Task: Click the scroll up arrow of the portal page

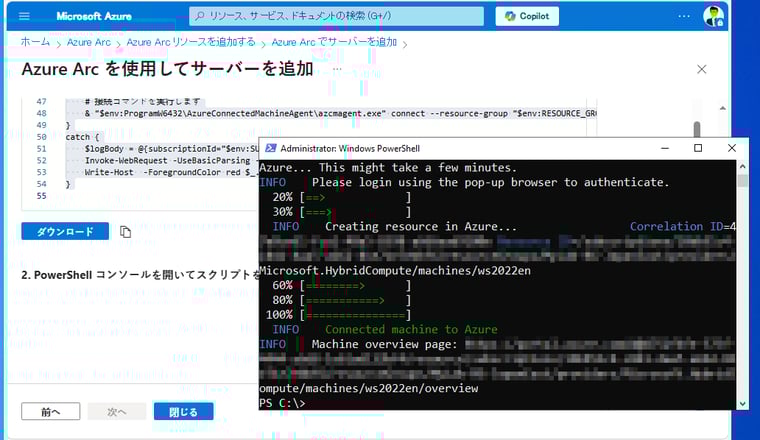Action: point(722,108)
